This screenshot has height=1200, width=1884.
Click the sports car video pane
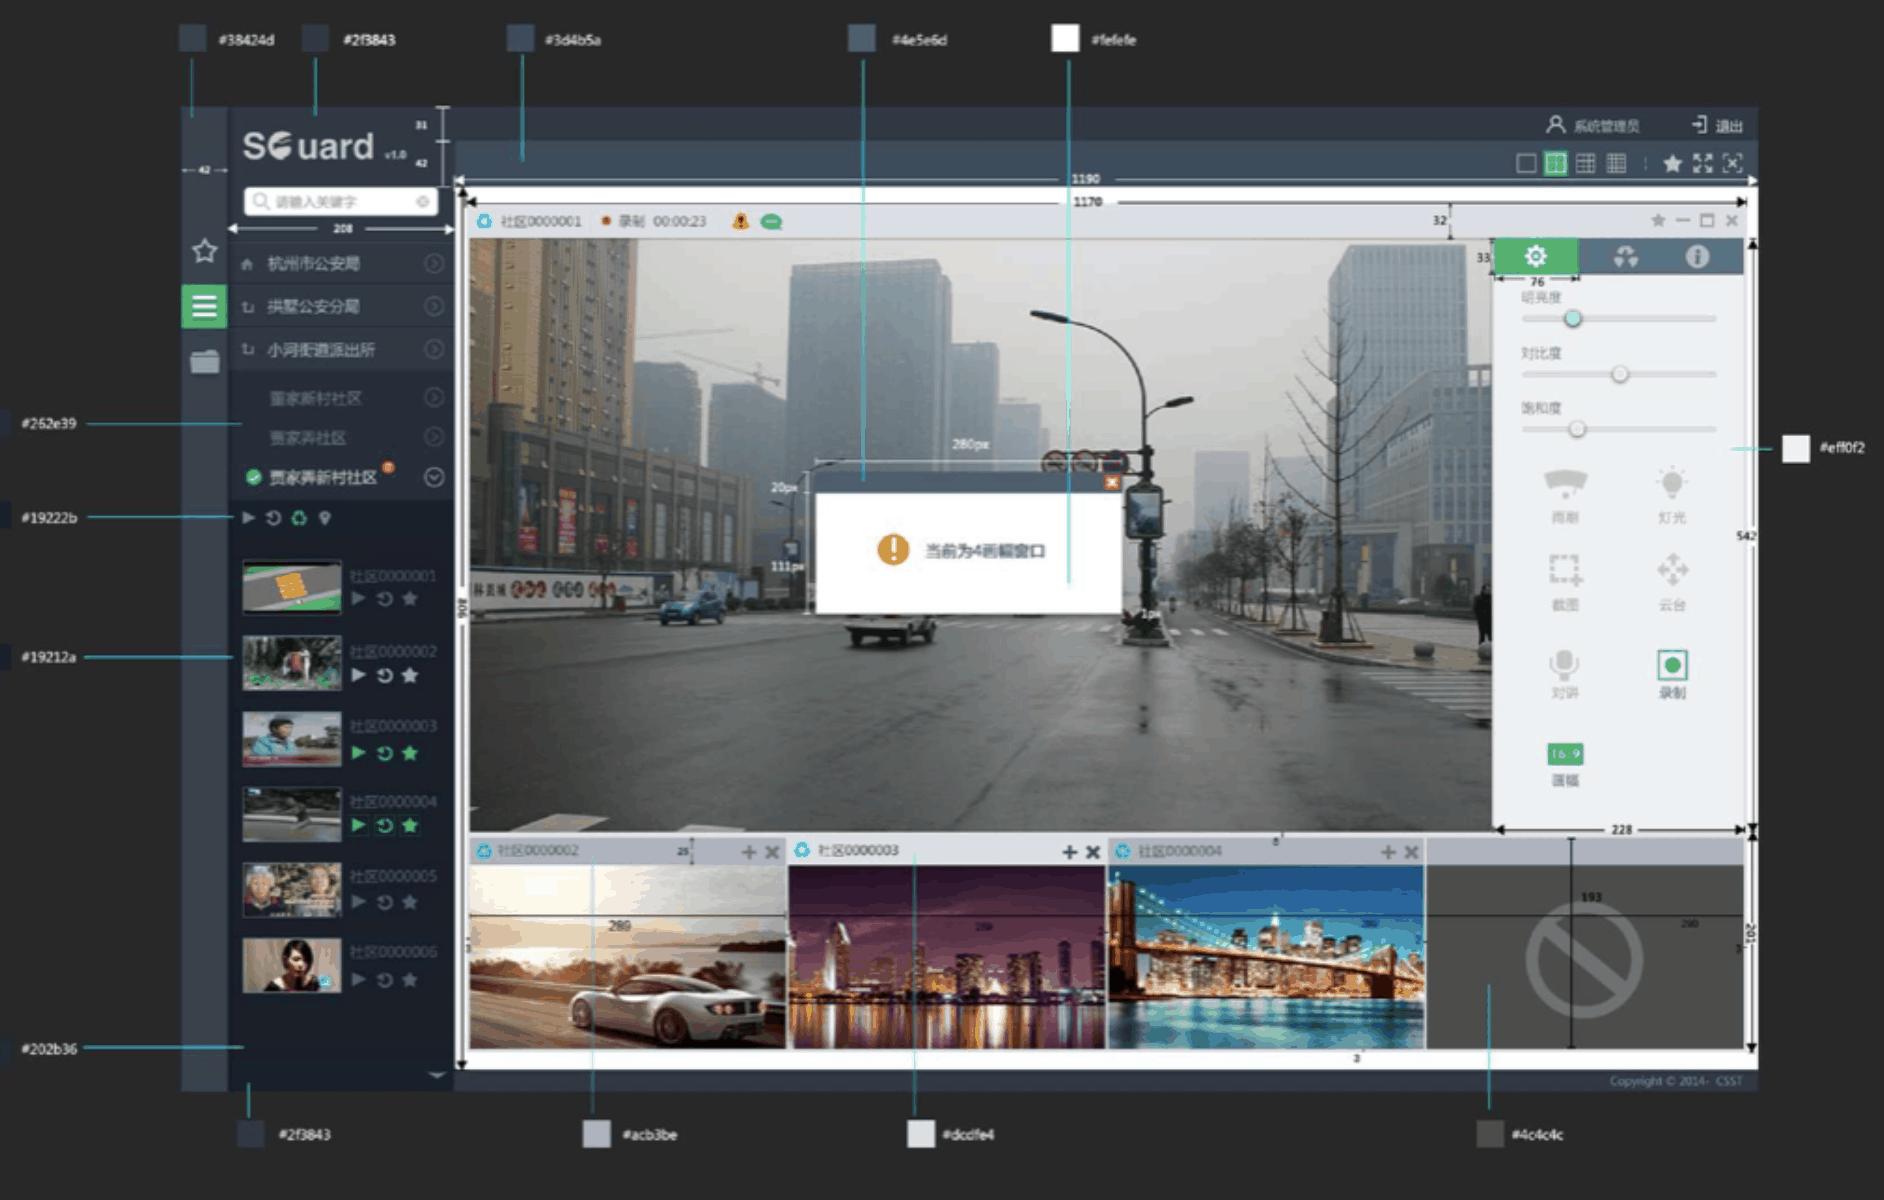click(628, 957)
